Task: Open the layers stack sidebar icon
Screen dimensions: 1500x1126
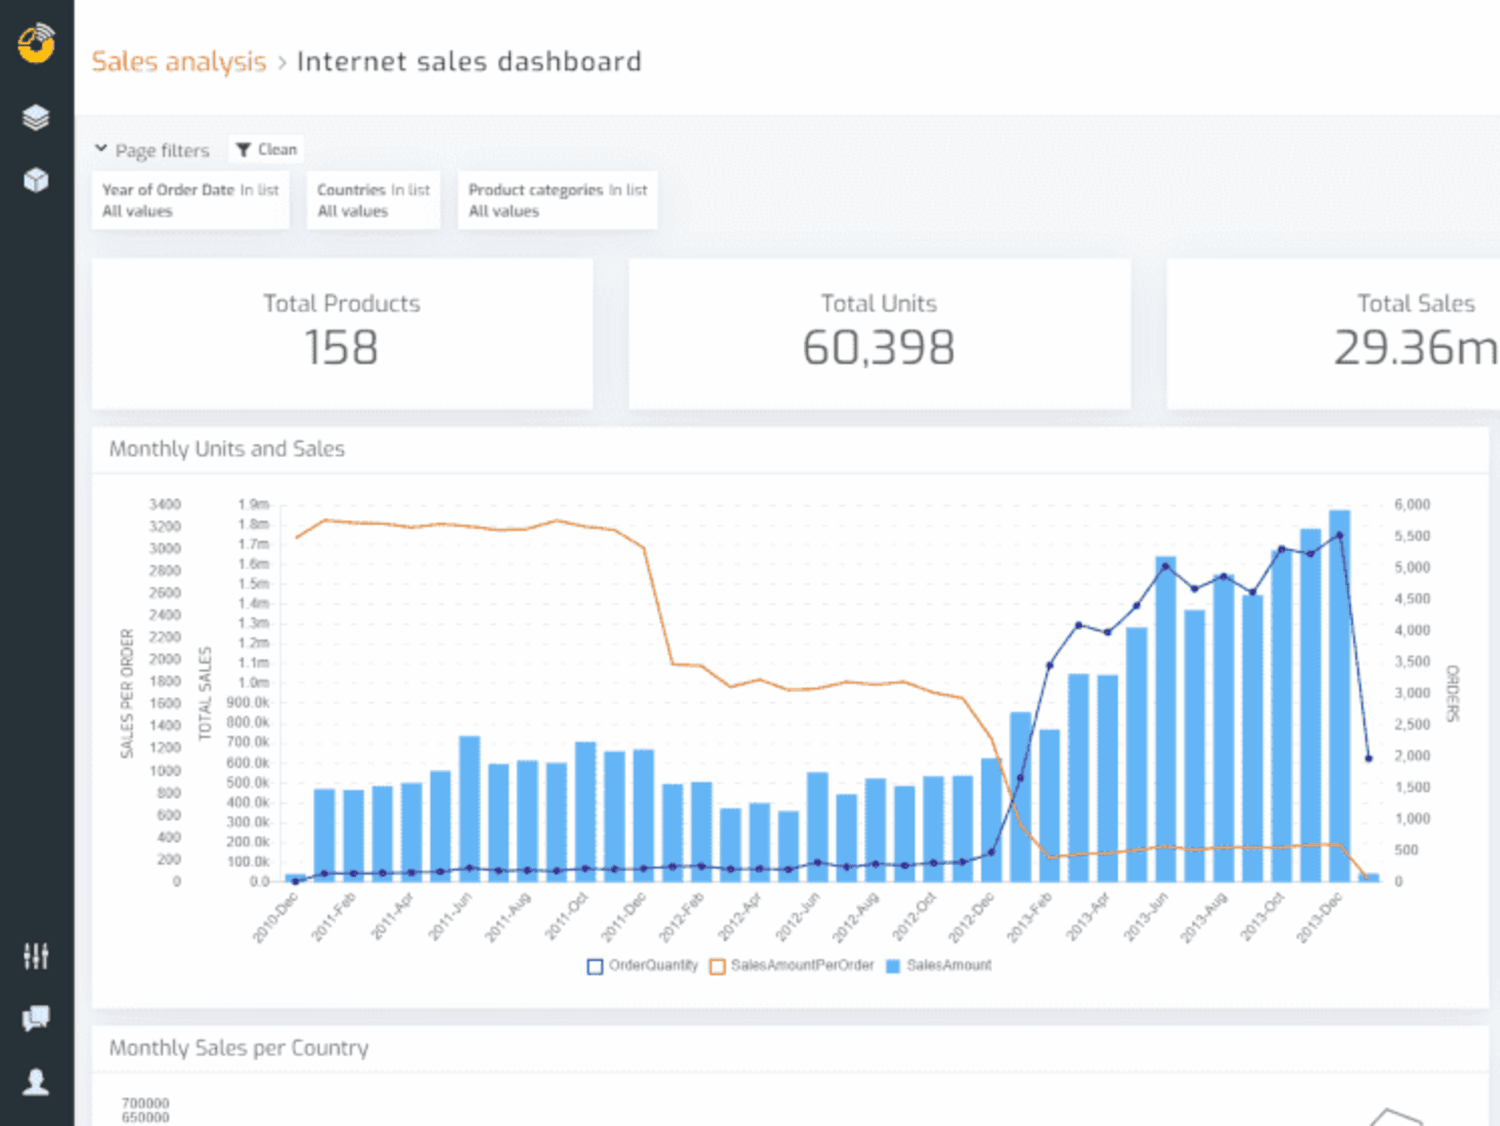Action: 36,118
